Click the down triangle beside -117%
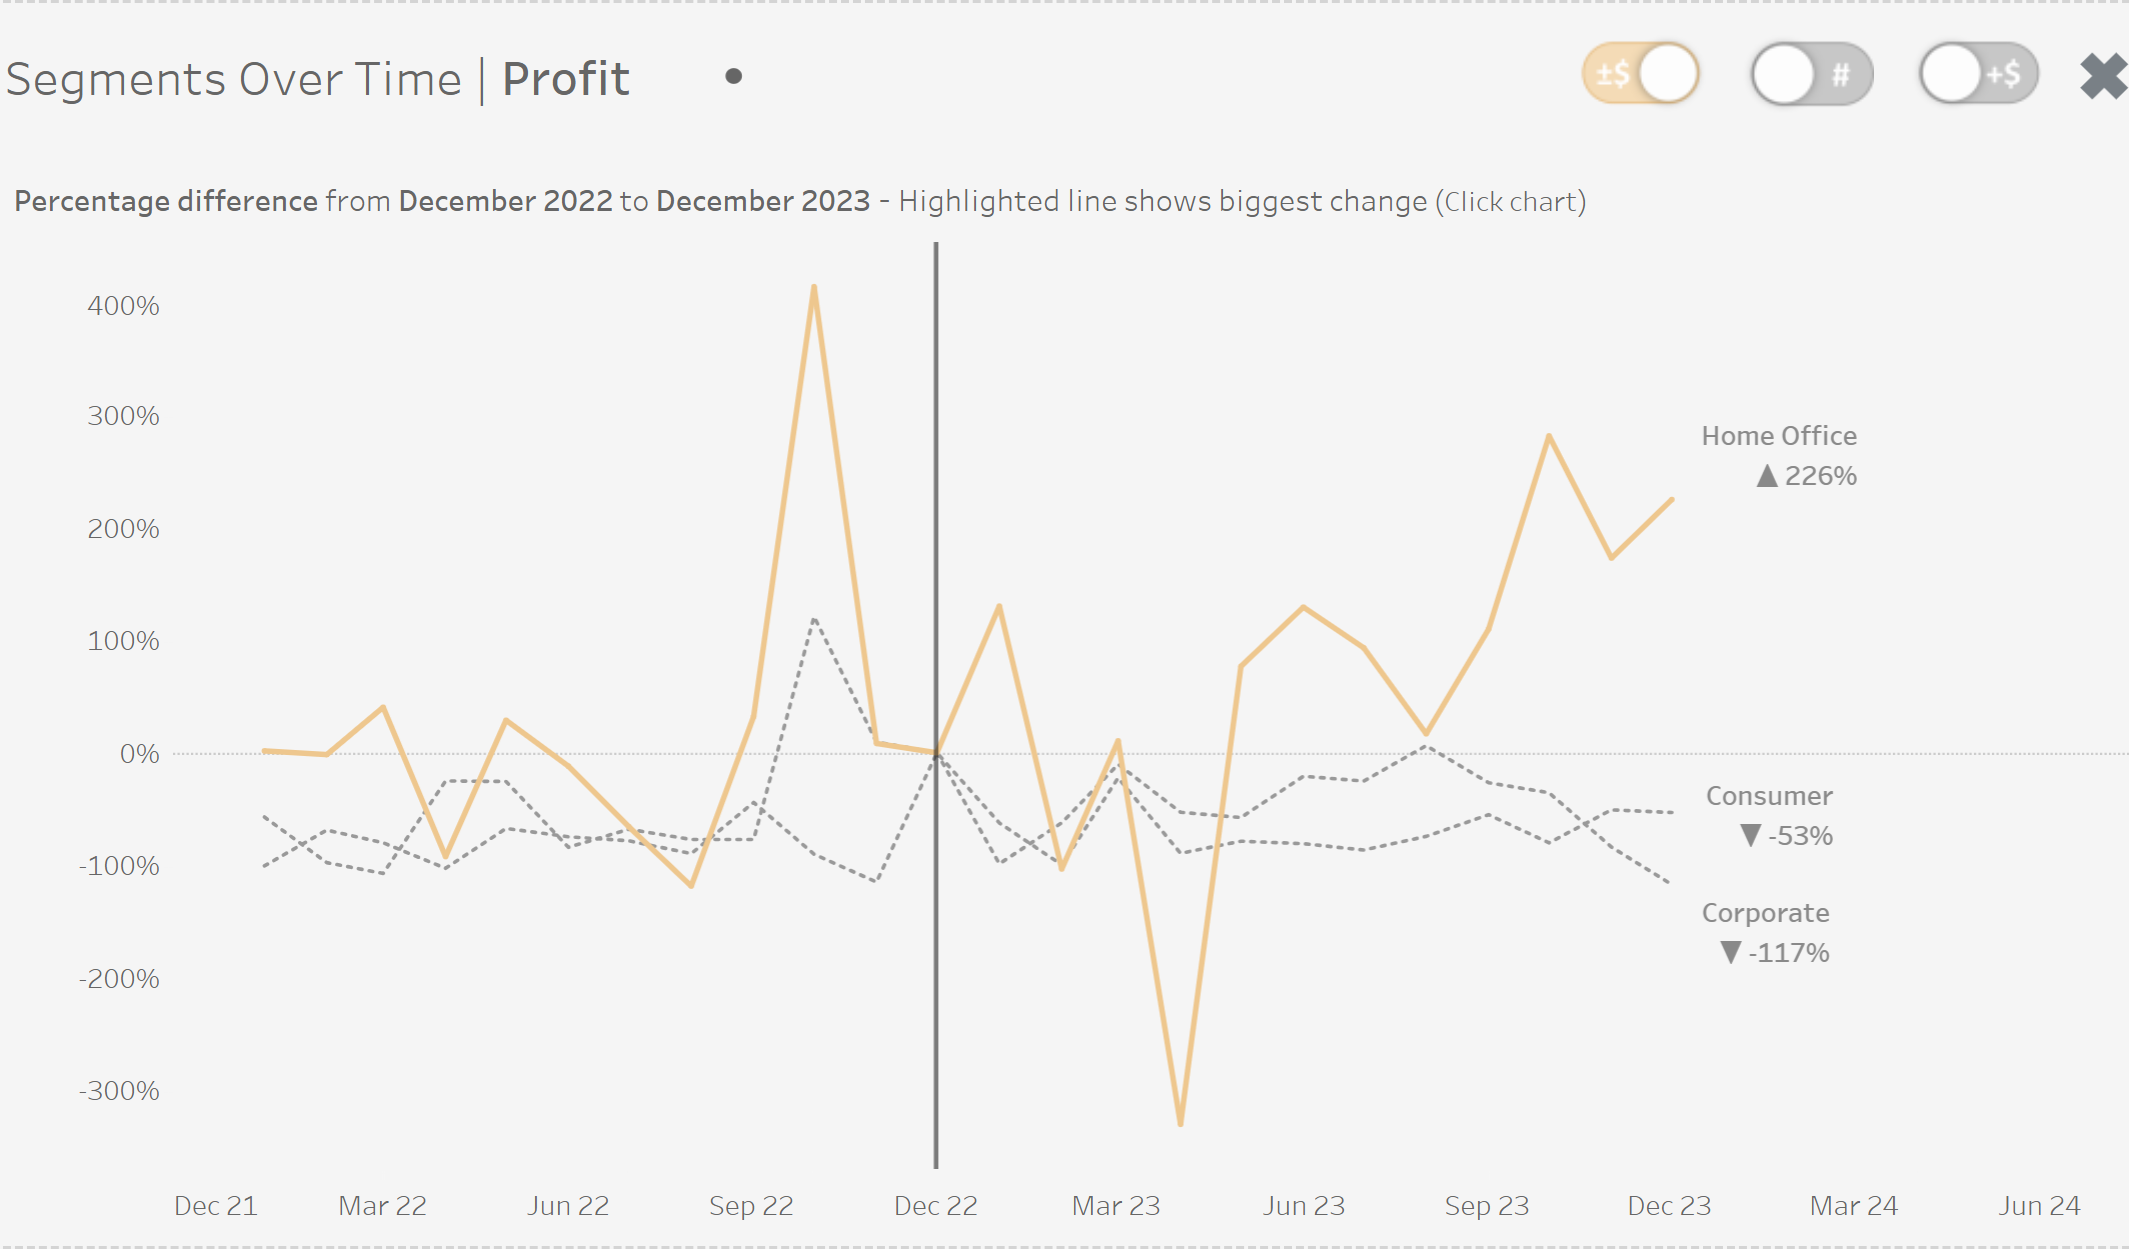This screenshot has height=1249, width=2129. [1730, 952]
